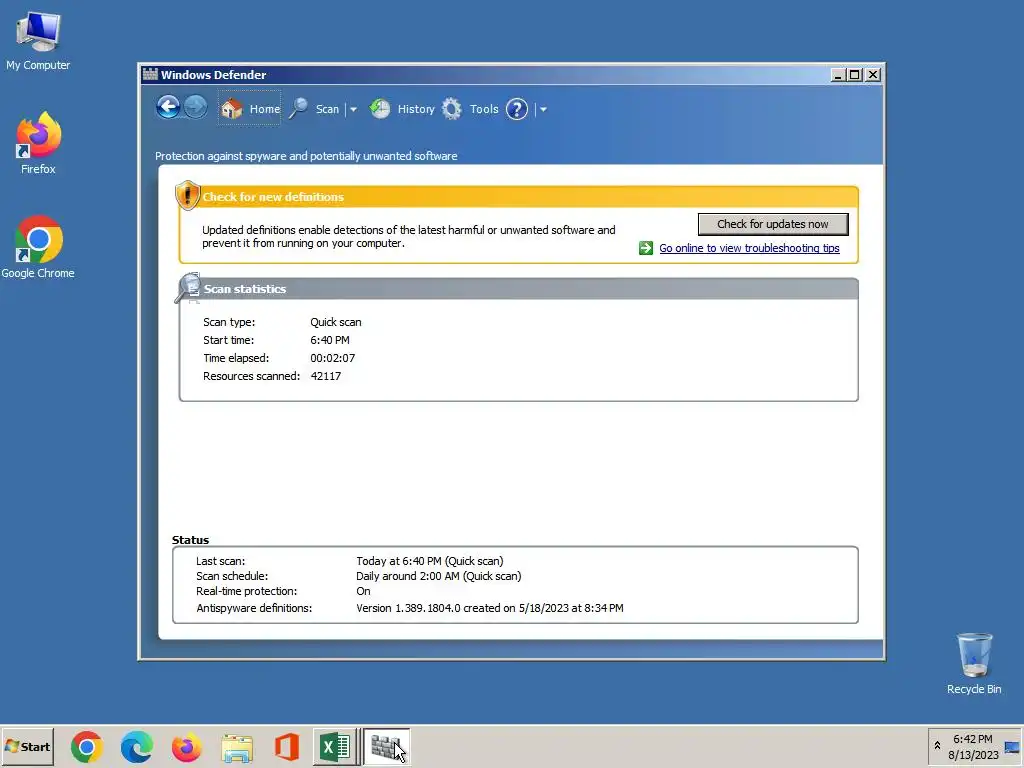Click the system tray monitor icon
Screen dimensions: 1024x768
[x=1012, y=747]
